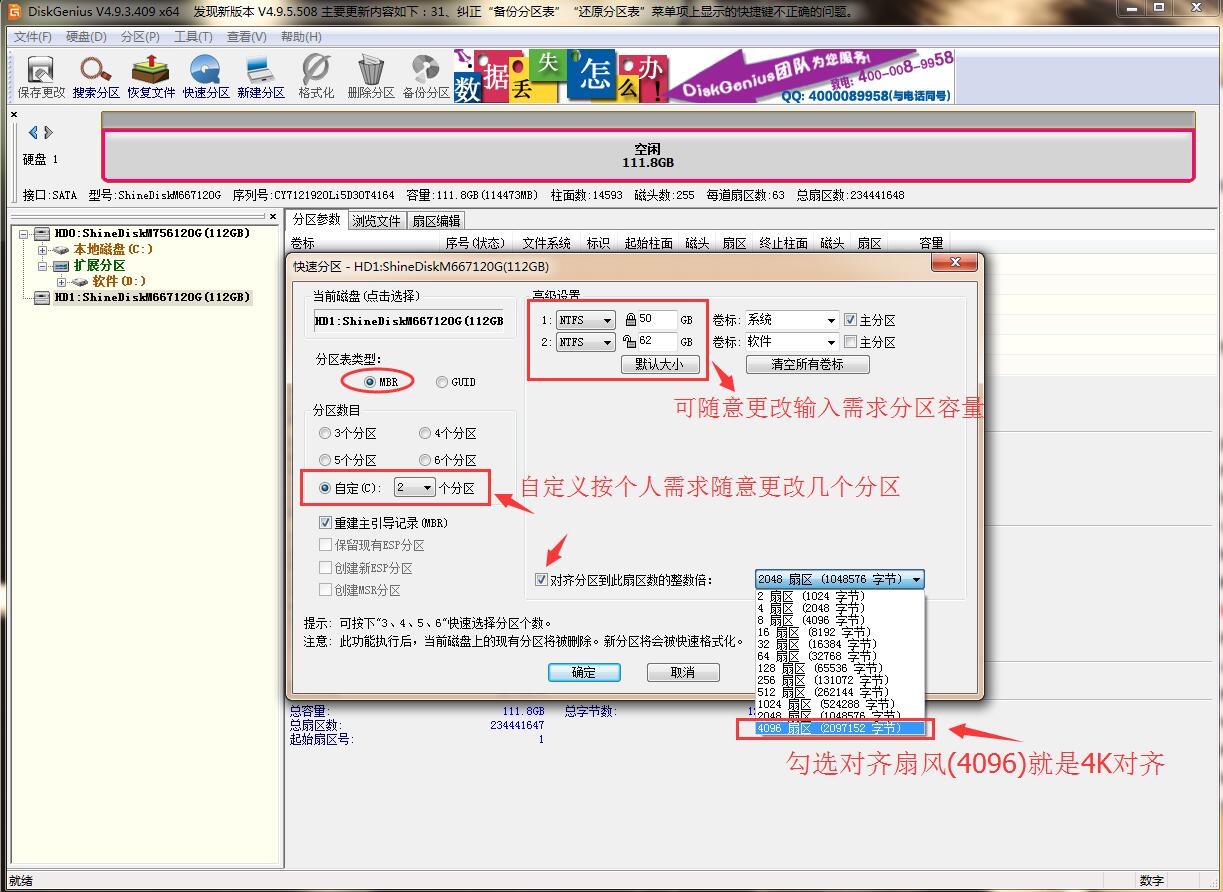Select HD1:ShineDiskM667120G(112GB) in the disk tree

coord(152,298)
